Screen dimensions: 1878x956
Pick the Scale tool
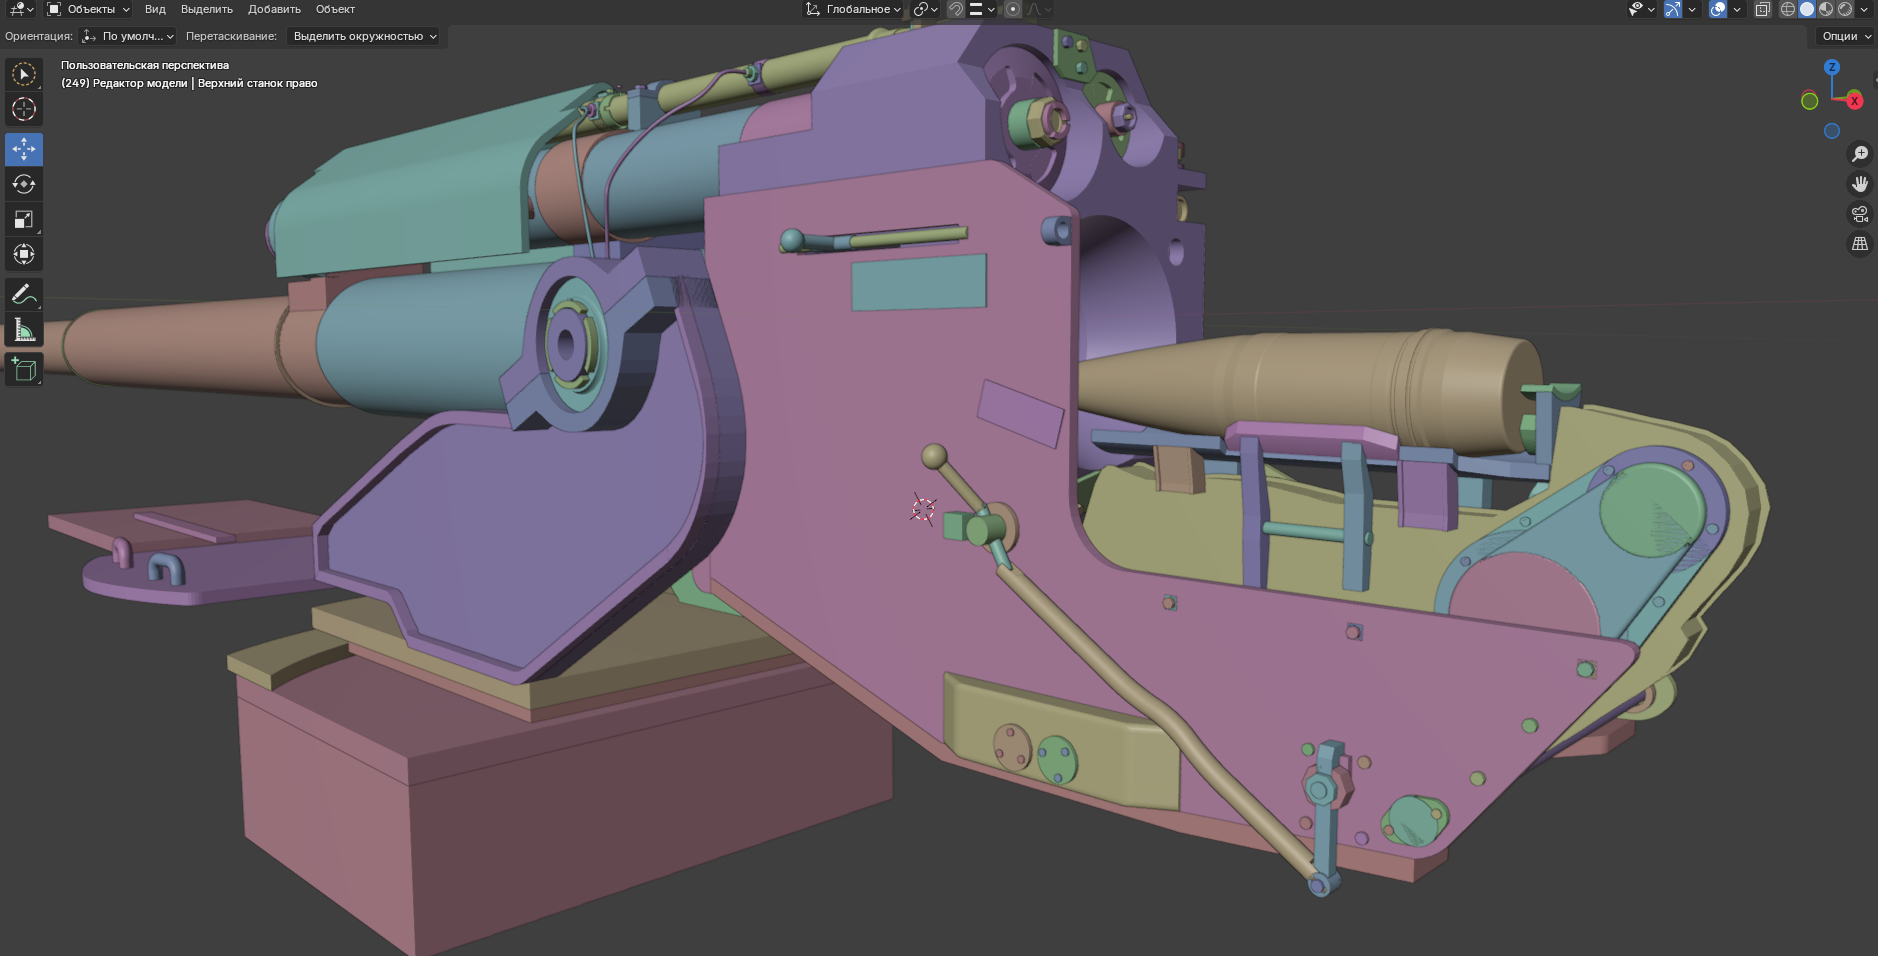point(24,219)
